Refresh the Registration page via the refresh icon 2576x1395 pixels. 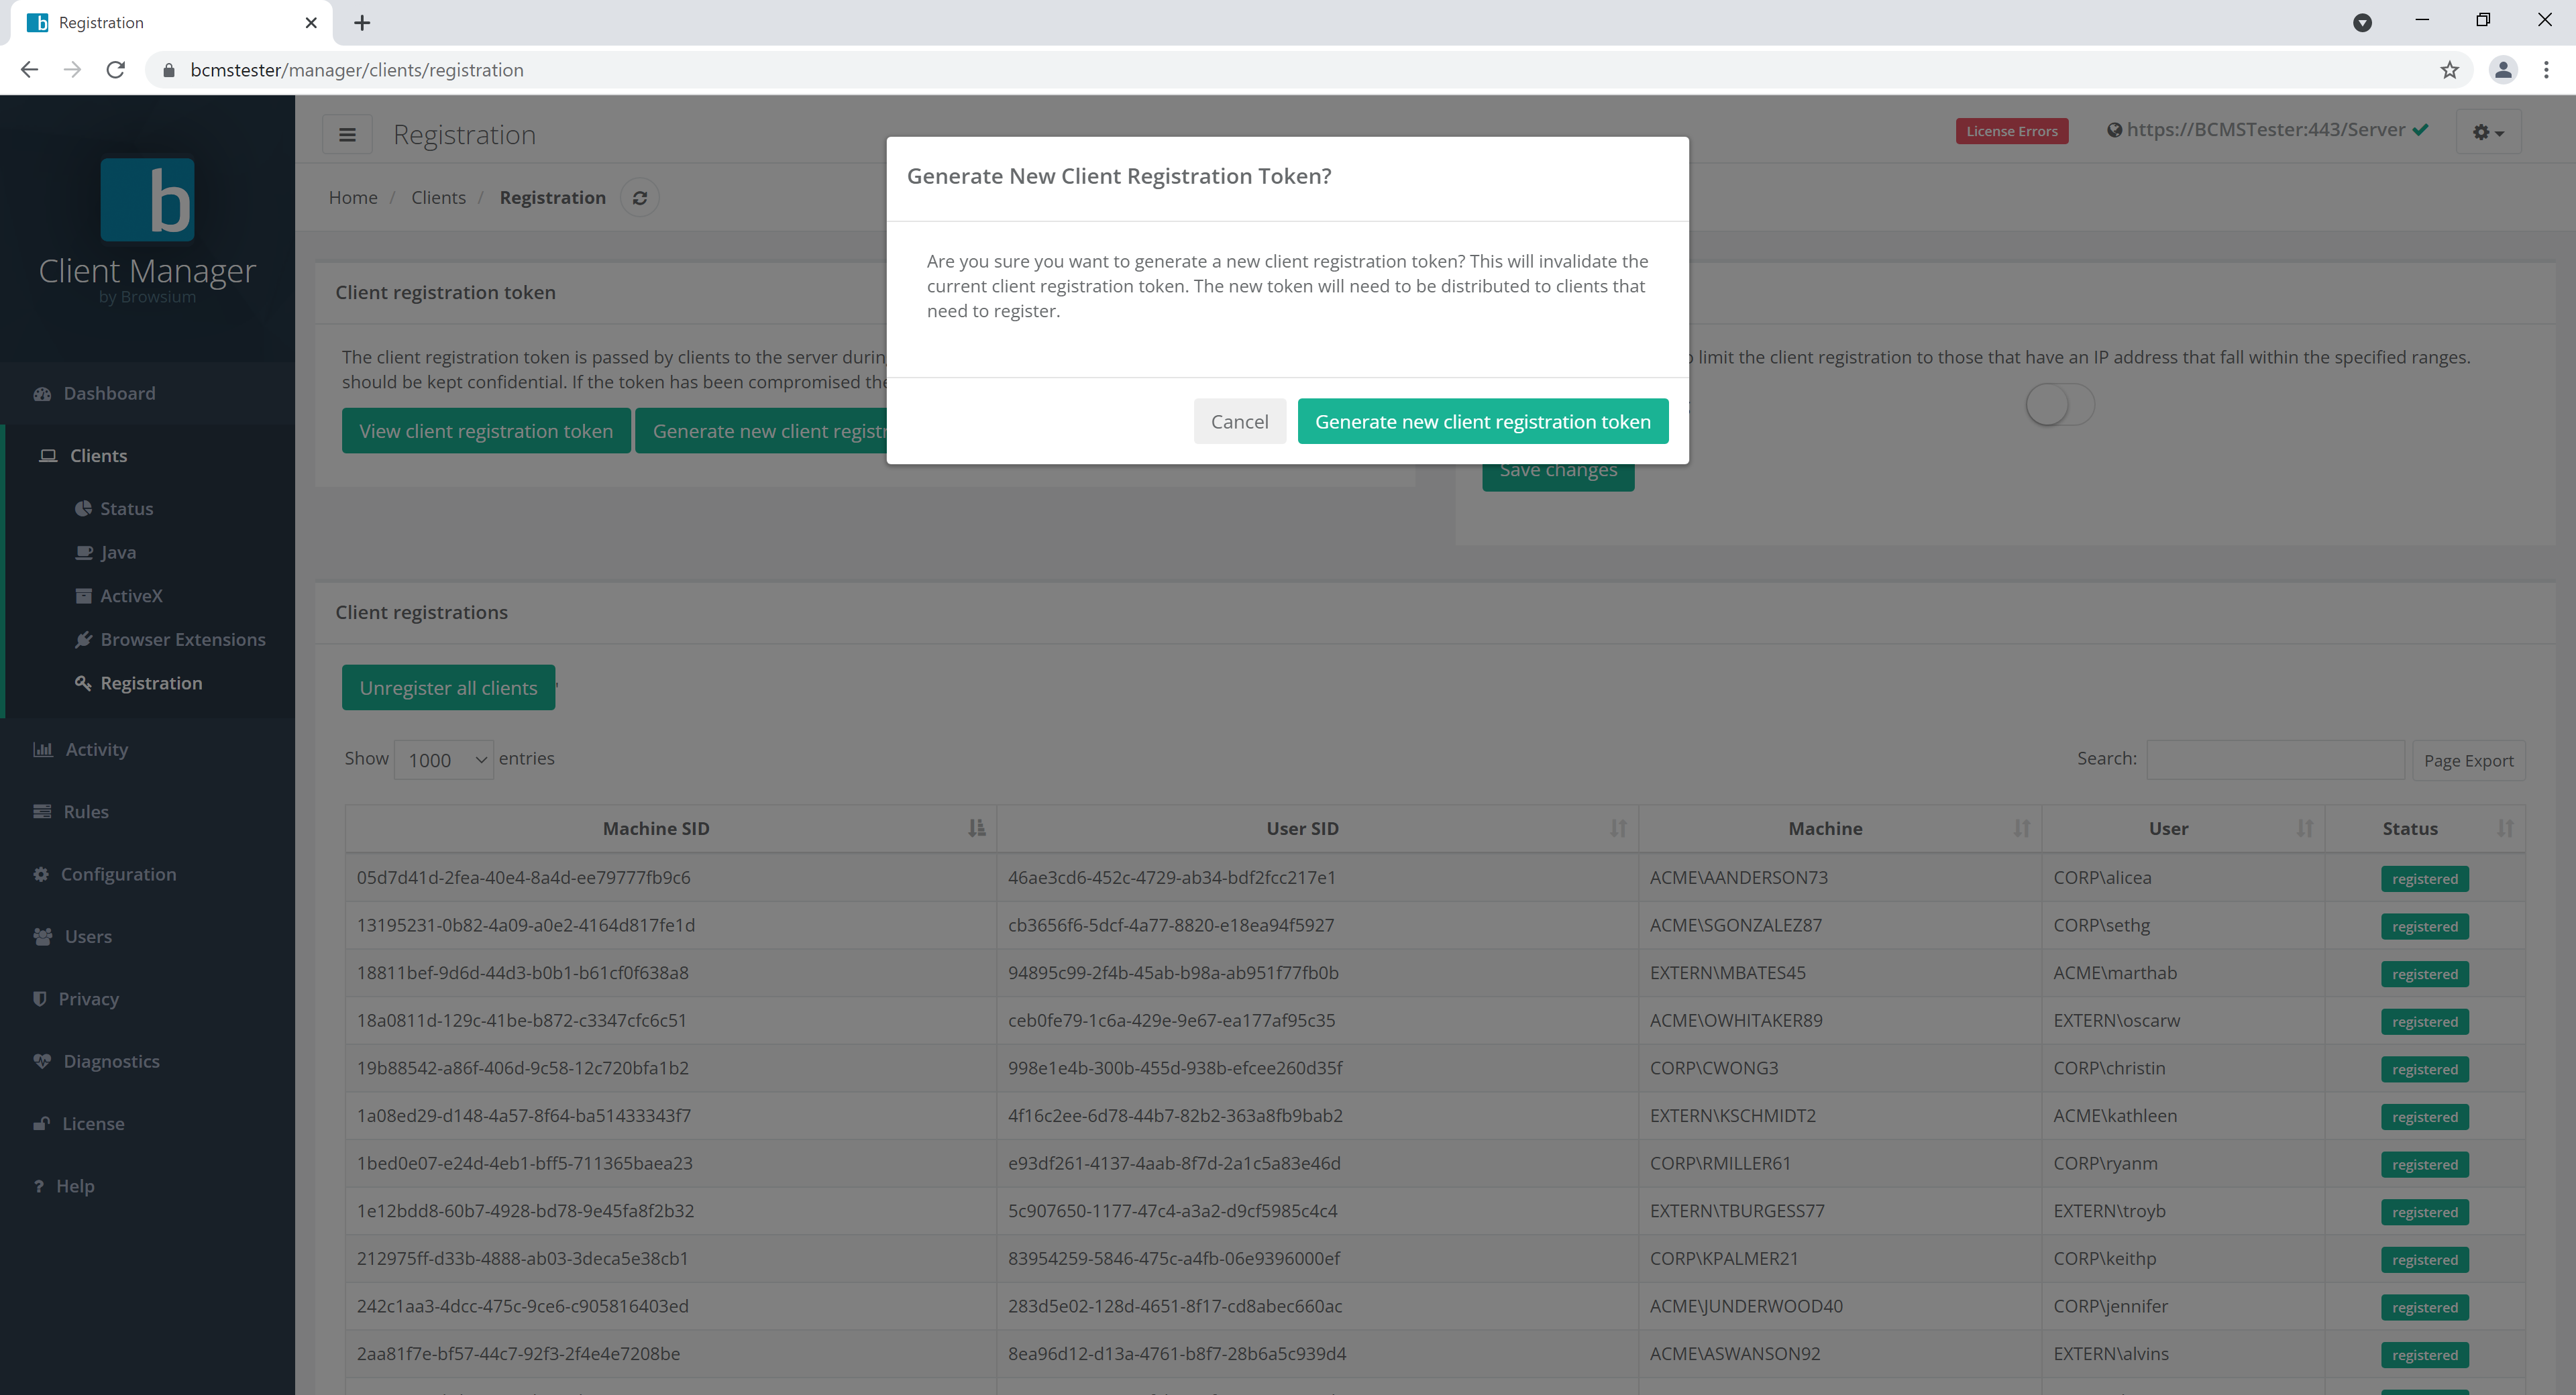(640, 197)
